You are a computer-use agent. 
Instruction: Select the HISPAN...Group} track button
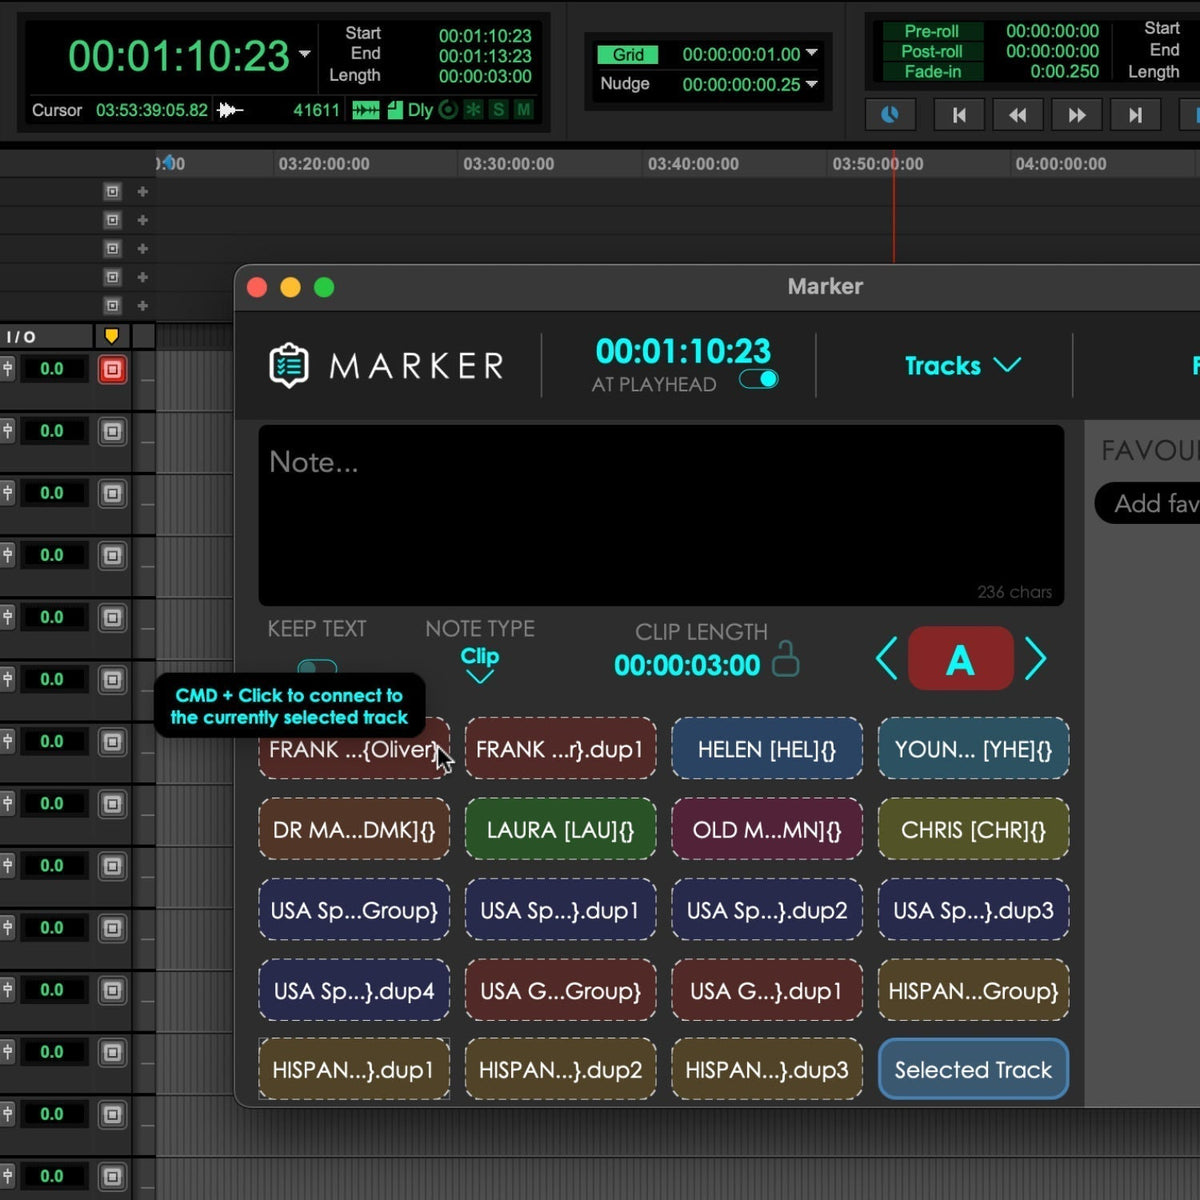[x=973, y=991]
